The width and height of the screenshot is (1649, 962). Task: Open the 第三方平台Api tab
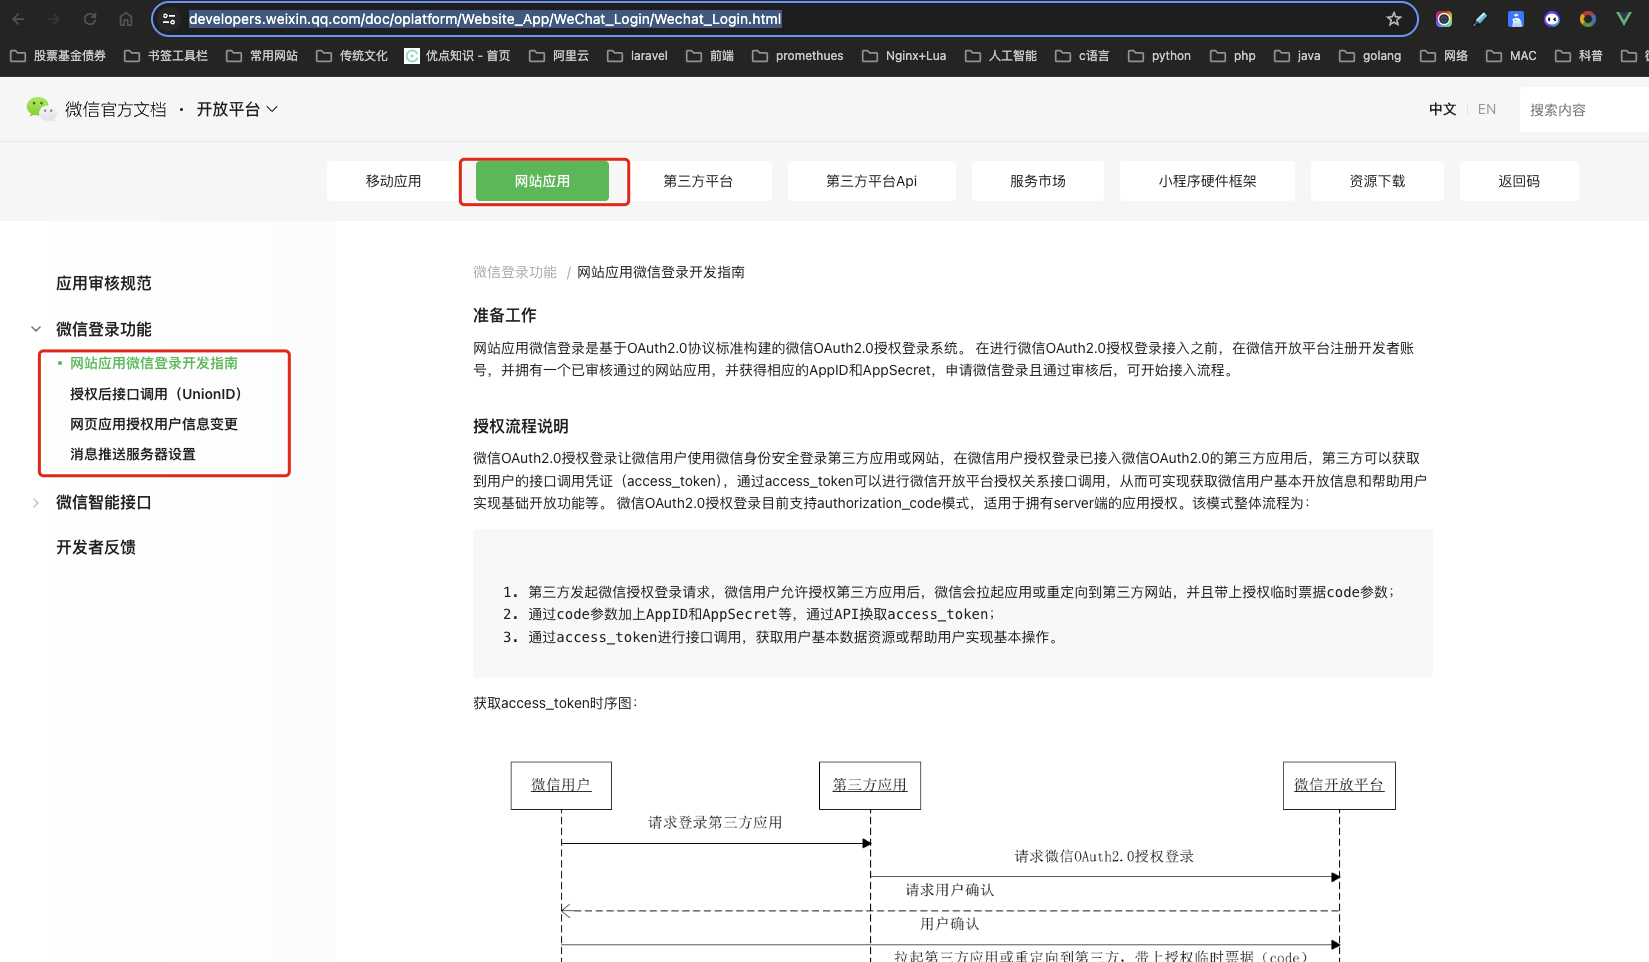[x=871, y=181]
